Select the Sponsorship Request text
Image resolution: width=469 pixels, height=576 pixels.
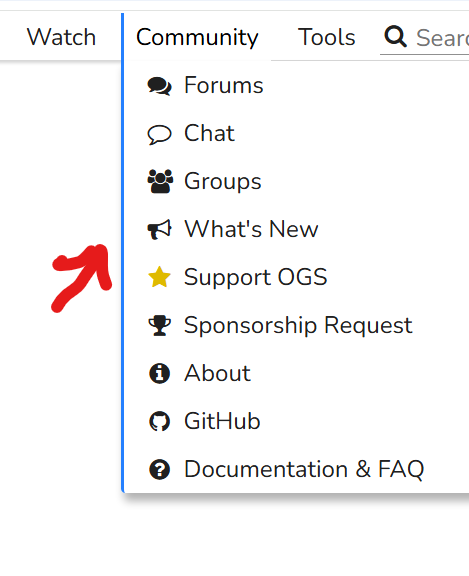point(298,326)
